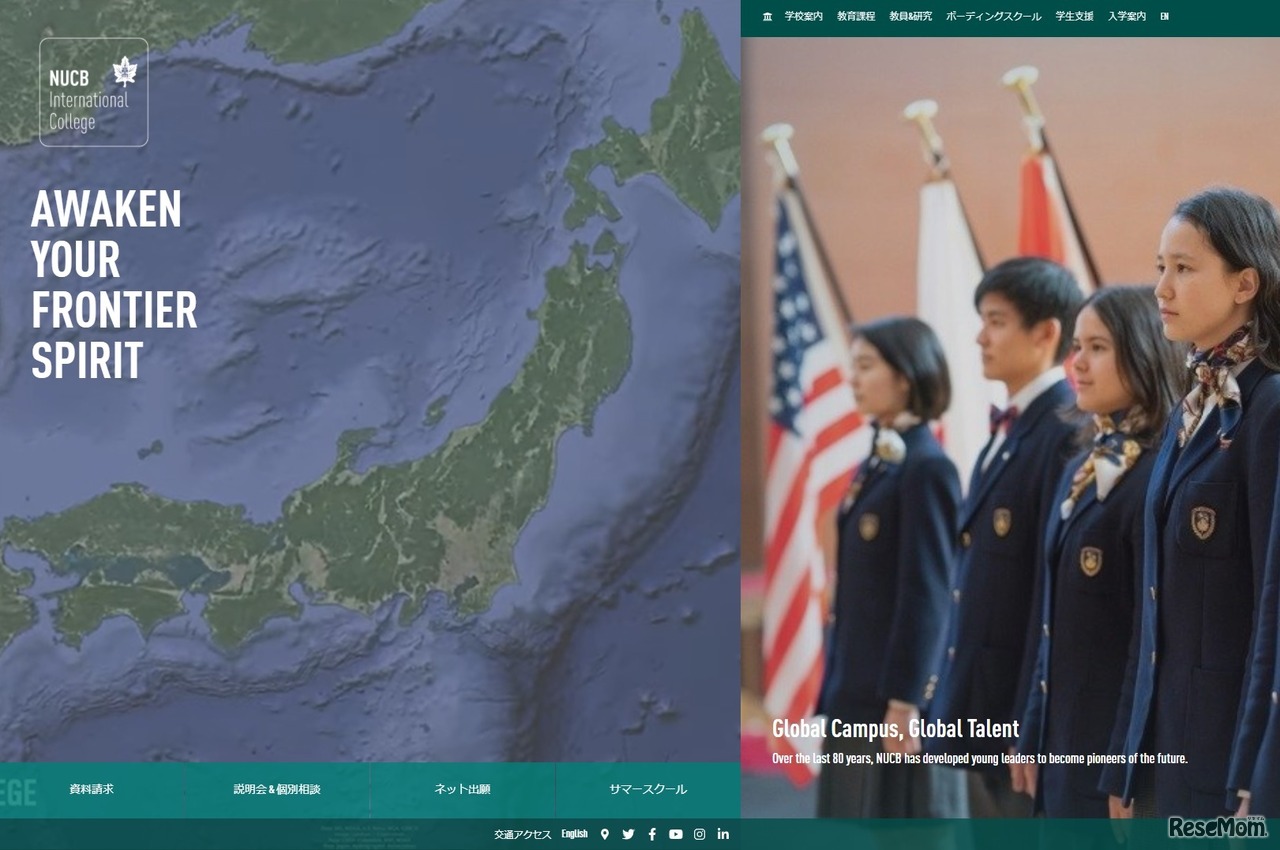Click the 資料請求 button
This screenshot has width=1280, height=850.
click(x=92, y=790)
